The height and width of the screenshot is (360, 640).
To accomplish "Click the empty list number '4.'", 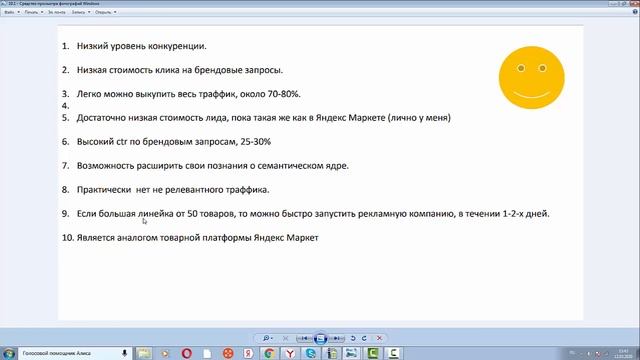I will click(x=66, y=106).
